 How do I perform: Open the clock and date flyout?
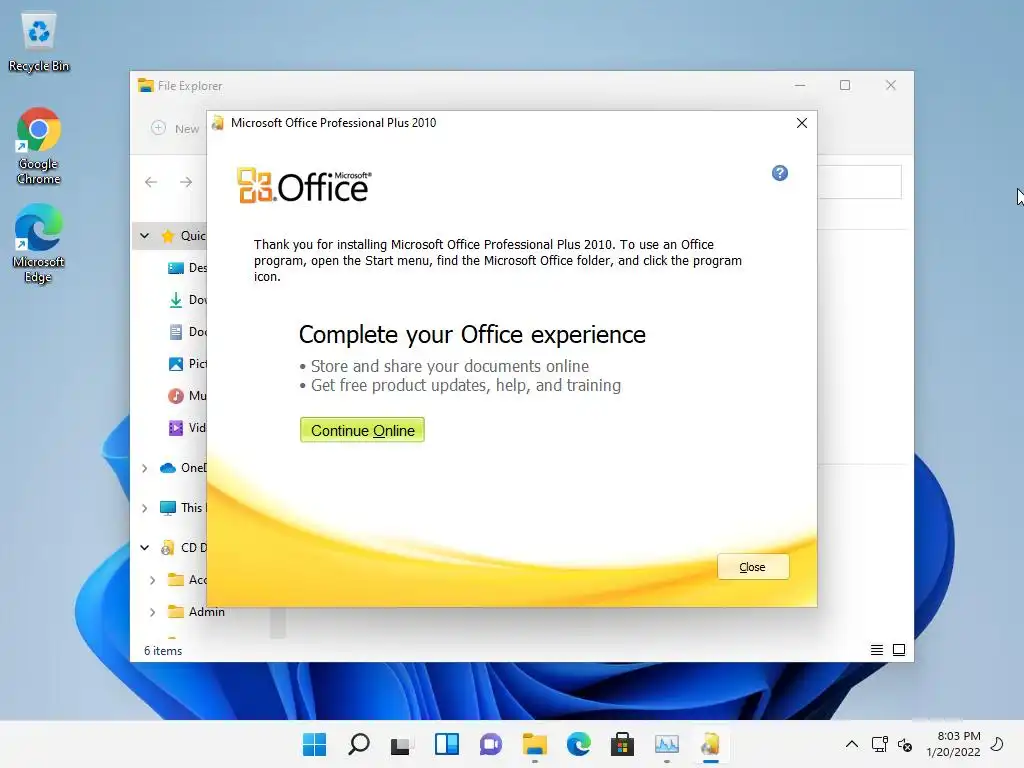click(953, 744)
